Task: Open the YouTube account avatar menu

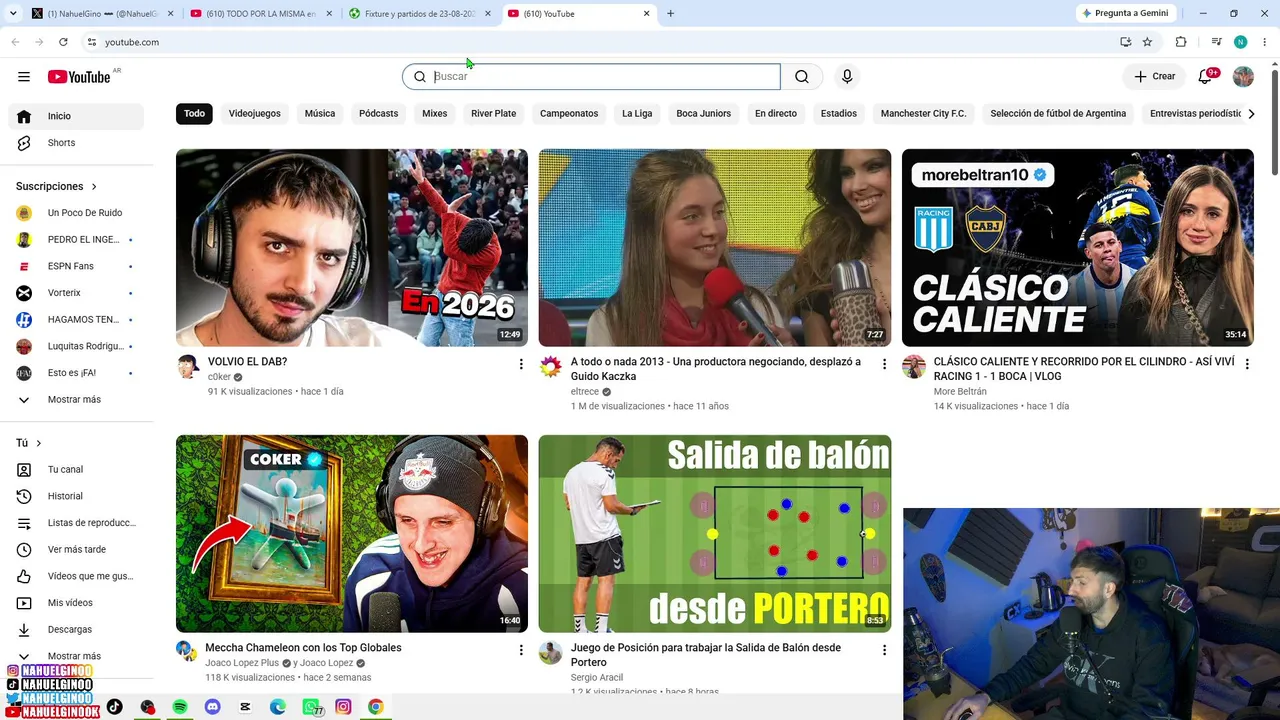Action: [x=1243, y=77]
